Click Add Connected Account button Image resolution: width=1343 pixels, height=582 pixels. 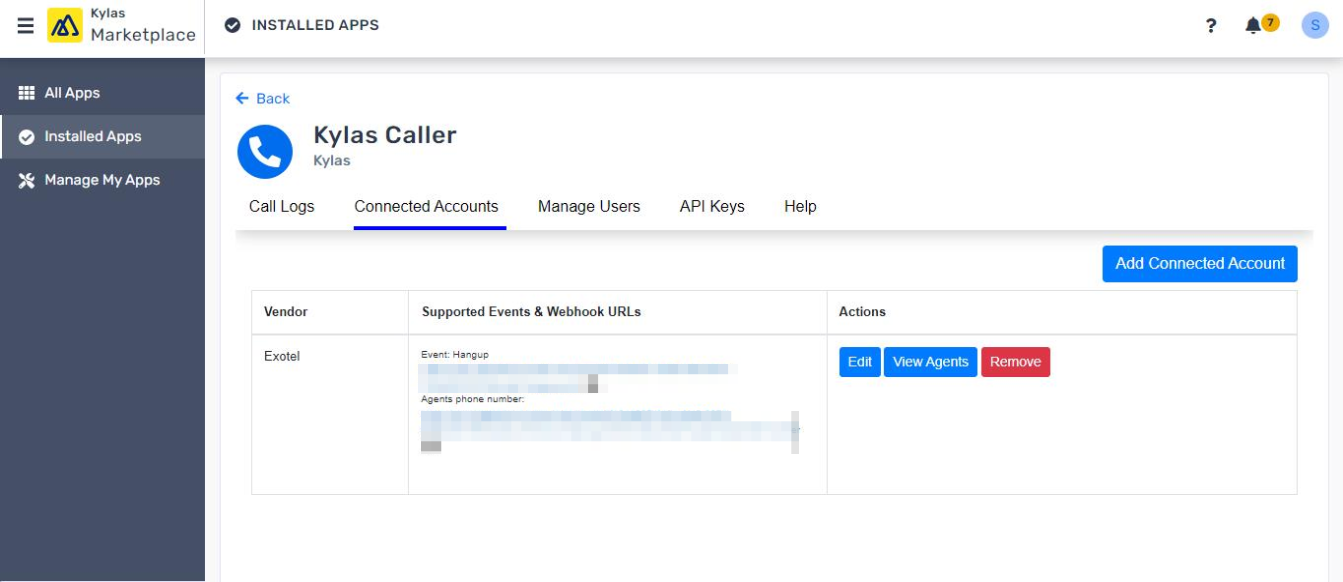coord(1200,264)
